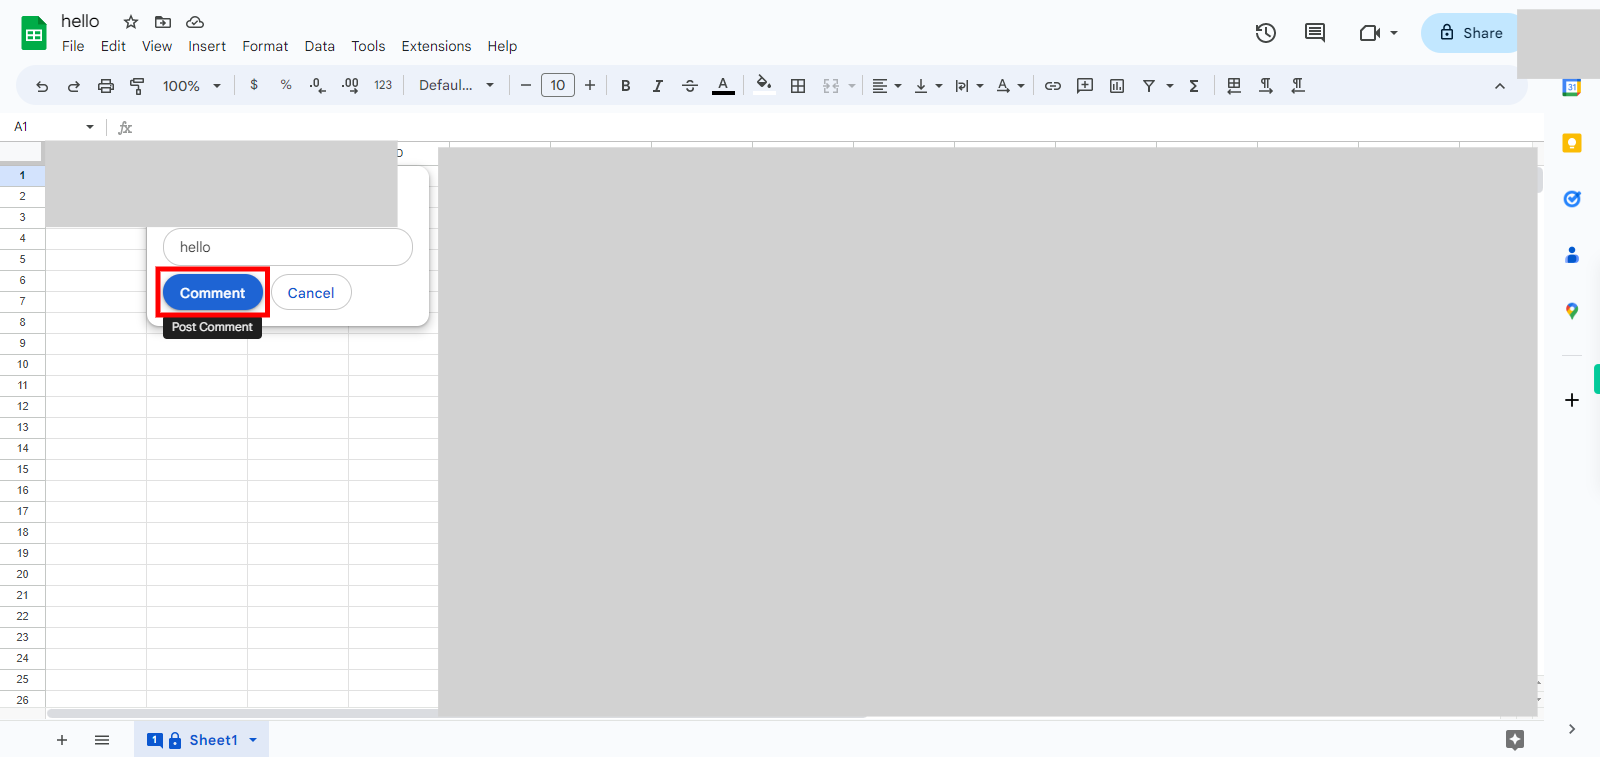The image size is (1600, 757).
Task: Open the Default font dropdown
Action: tap(456, 85)
